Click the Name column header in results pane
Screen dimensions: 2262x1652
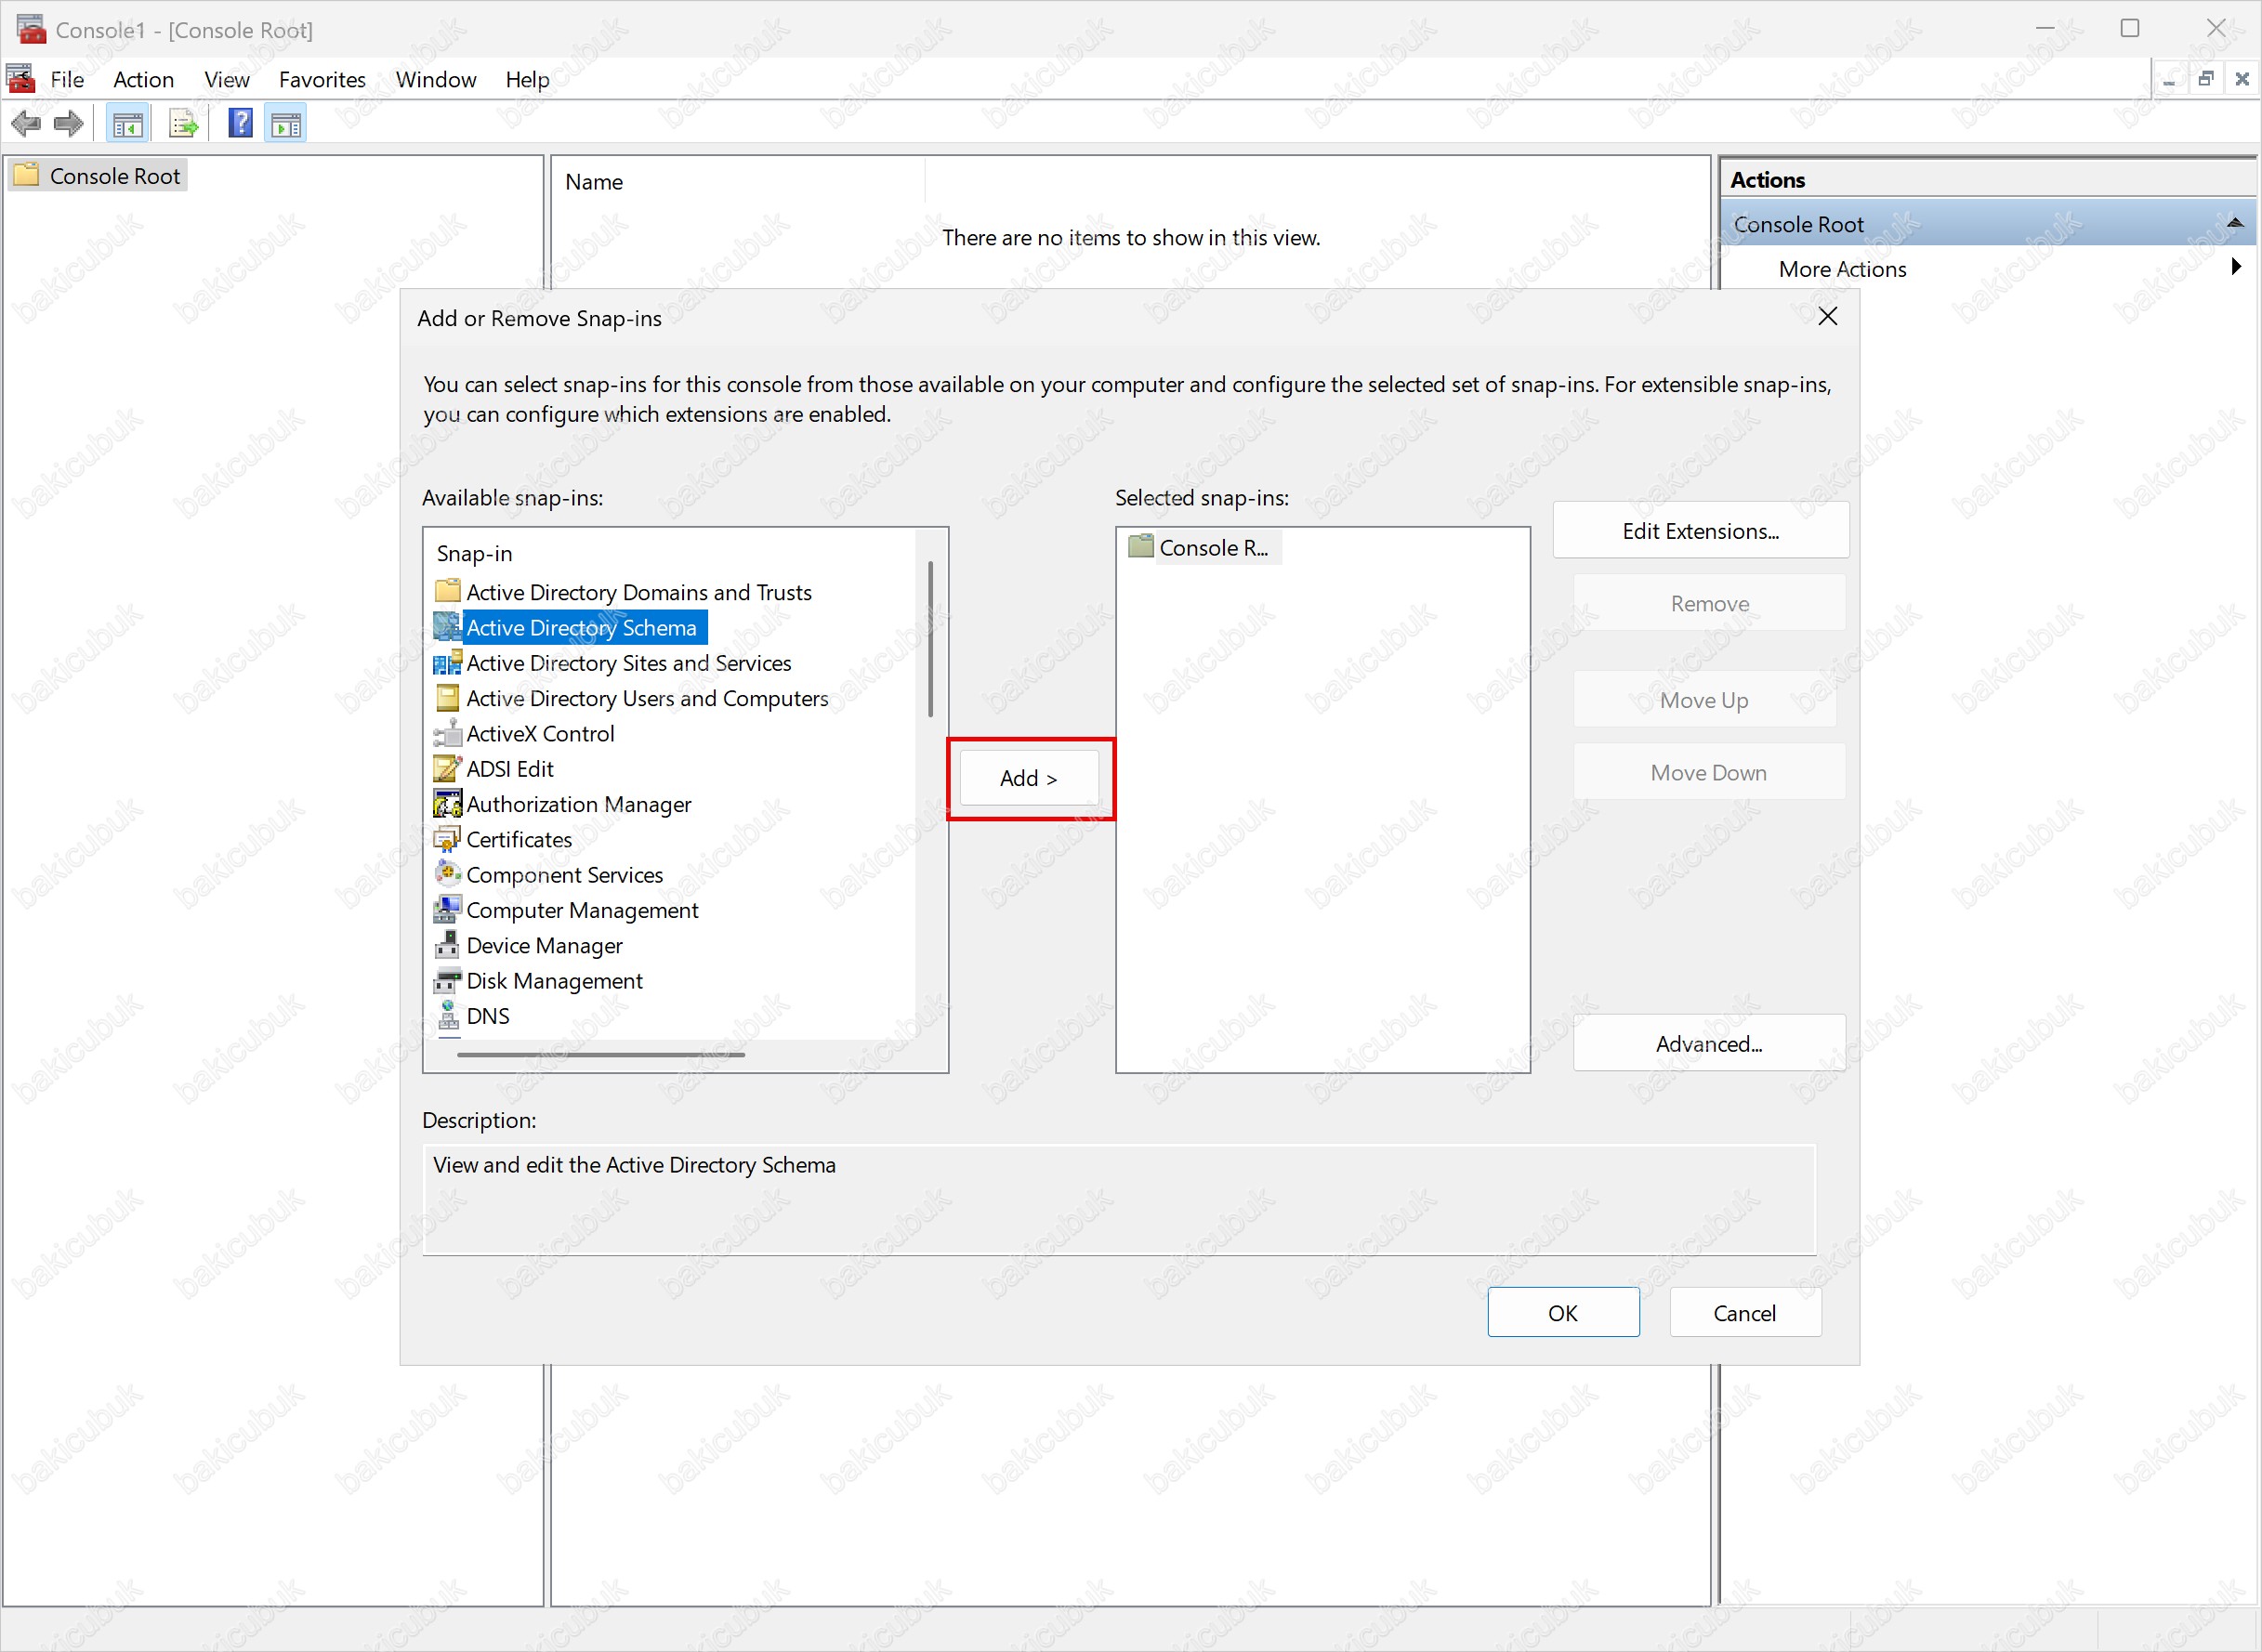coord(594,181)
